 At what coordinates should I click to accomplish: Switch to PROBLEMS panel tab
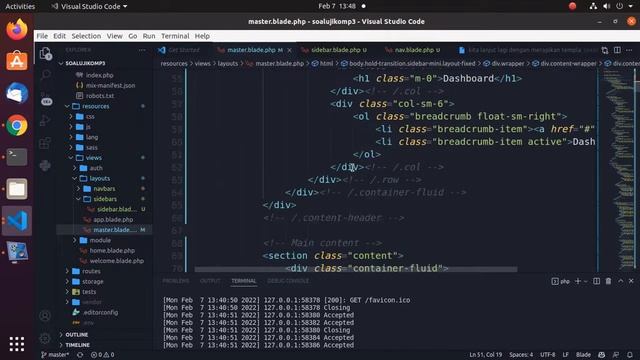[x=176, y=281]
